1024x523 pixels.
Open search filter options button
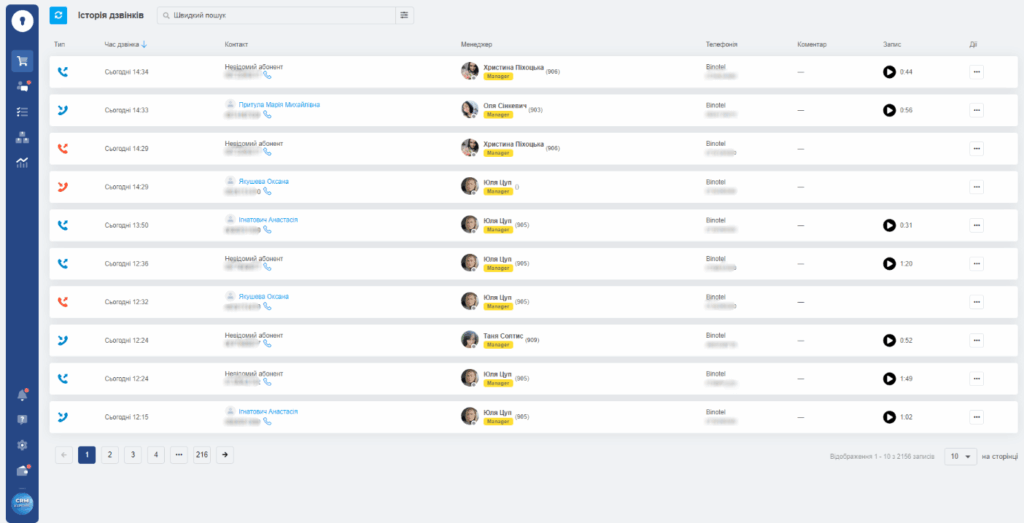pyautogui.click(x=404, y=15)
